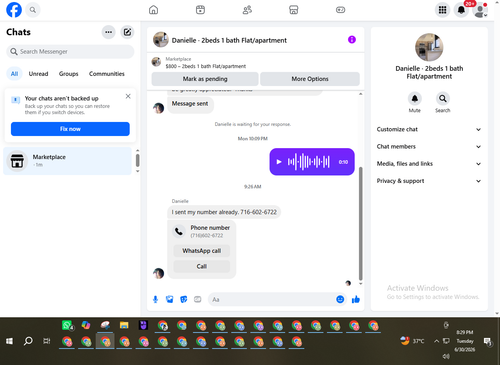The image size is (500, 365).
Task: Show hidden system tray icons
Action: [x=436, y=341]
